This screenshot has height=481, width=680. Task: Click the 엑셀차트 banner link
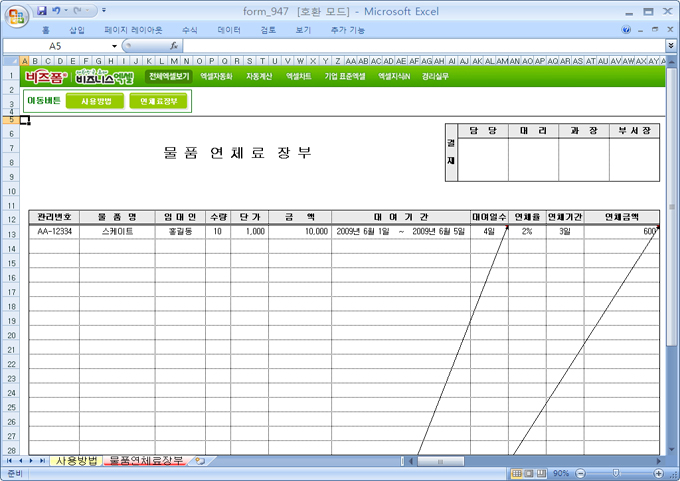click(x=298, y=76)
